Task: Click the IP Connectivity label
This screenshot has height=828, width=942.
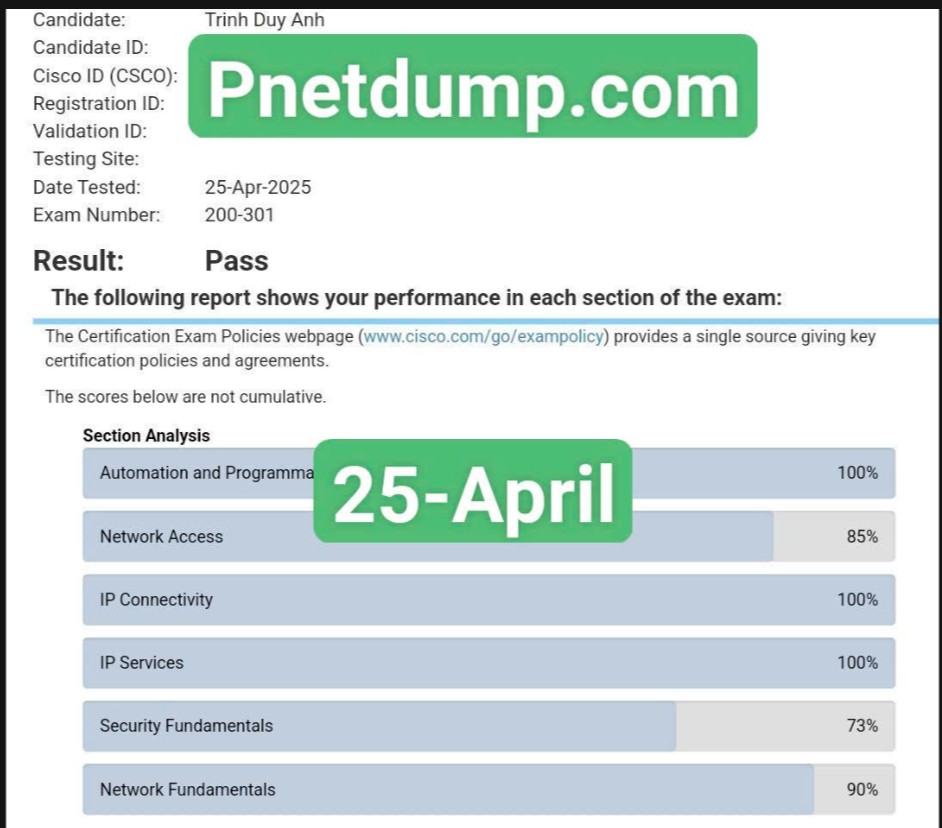Action: click(x=156, y=600)
